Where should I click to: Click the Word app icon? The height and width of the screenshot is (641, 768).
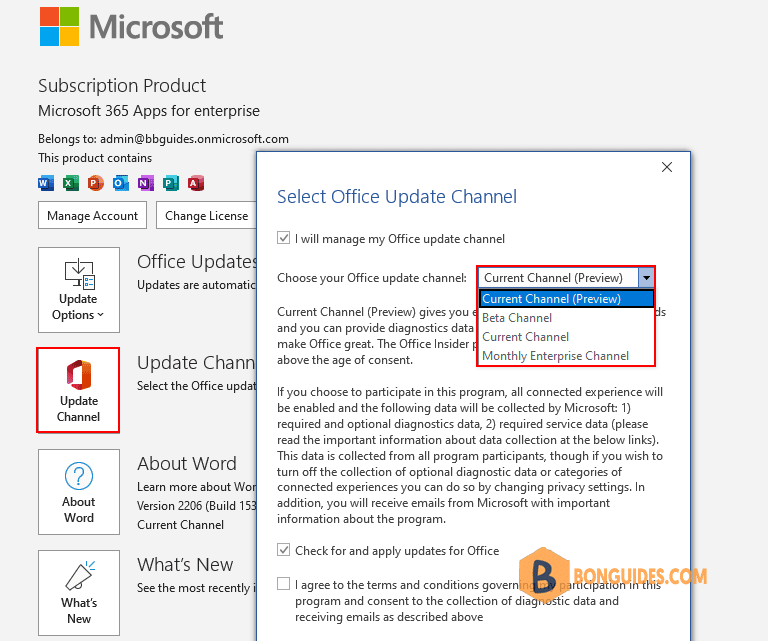pyautogui.click(x=46, y=184)
